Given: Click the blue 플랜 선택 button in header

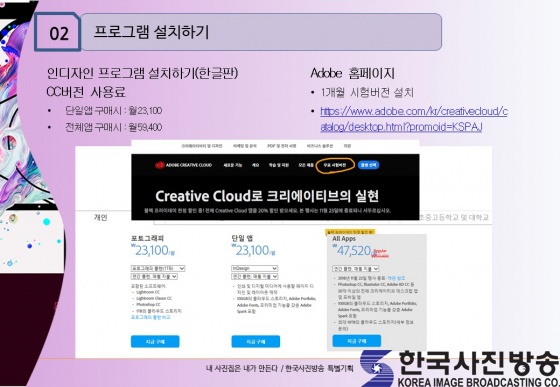Looking at the screenshot, I should pyautogui.click(x=368, y=165).
